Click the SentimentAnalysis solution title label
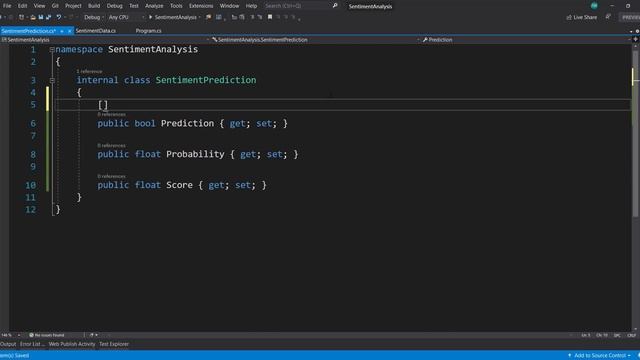The height and width of the screenshot is (360, 640). point(370,6)
